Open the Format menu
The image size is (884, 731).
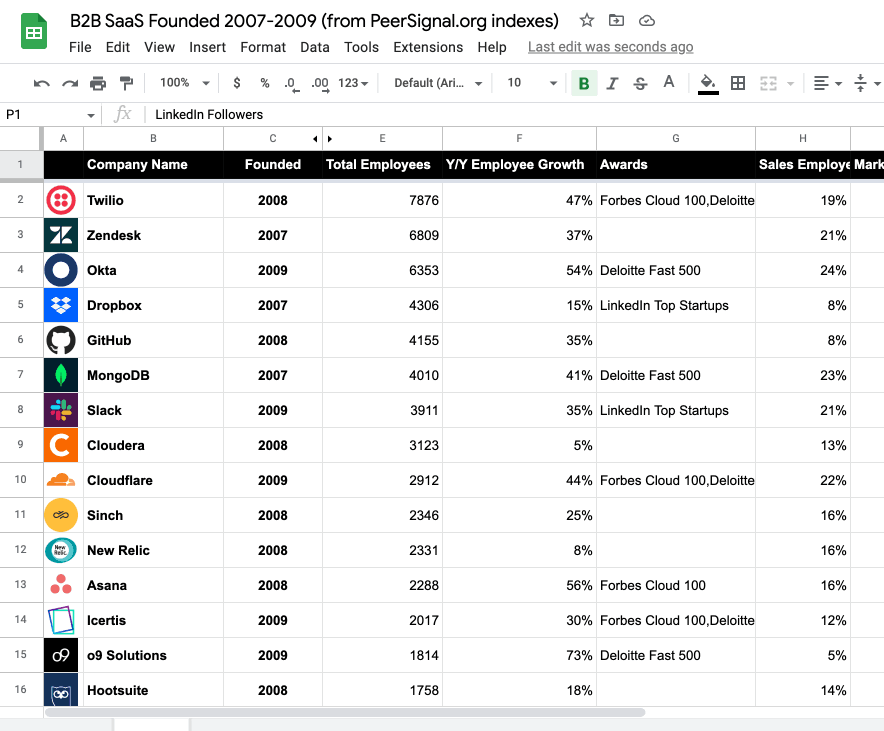click(263, 47)
